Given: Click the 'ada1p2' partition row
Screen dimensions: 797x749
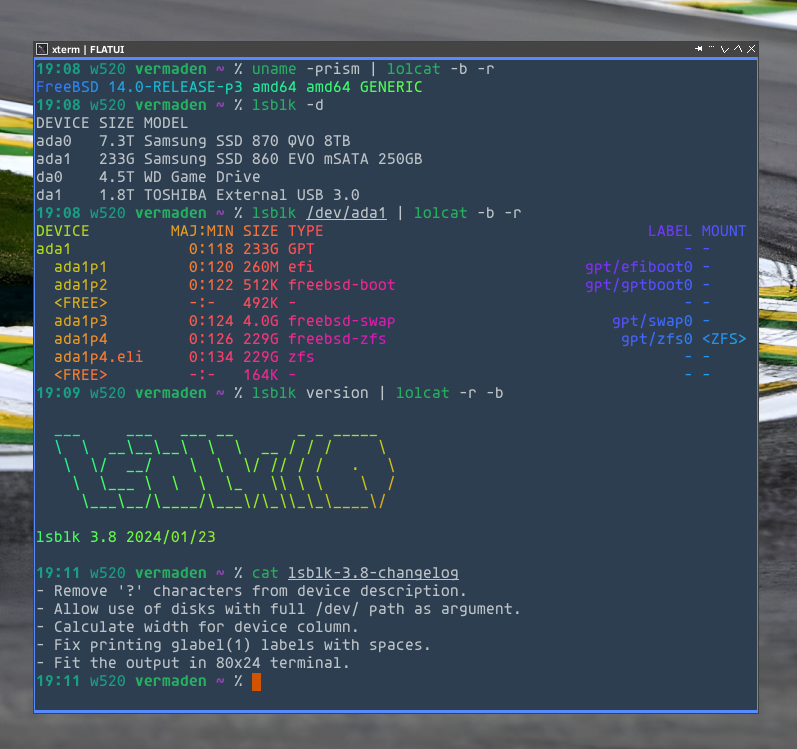Looking at the screenshot, I should coord(81,285).
